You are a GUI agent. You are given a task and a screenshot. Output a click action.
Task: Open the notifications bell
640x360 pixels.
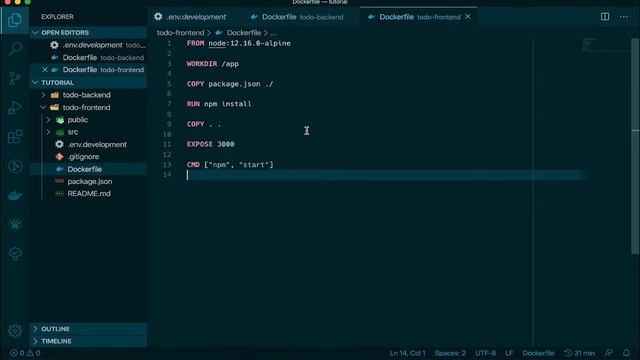tap(626, 353)
